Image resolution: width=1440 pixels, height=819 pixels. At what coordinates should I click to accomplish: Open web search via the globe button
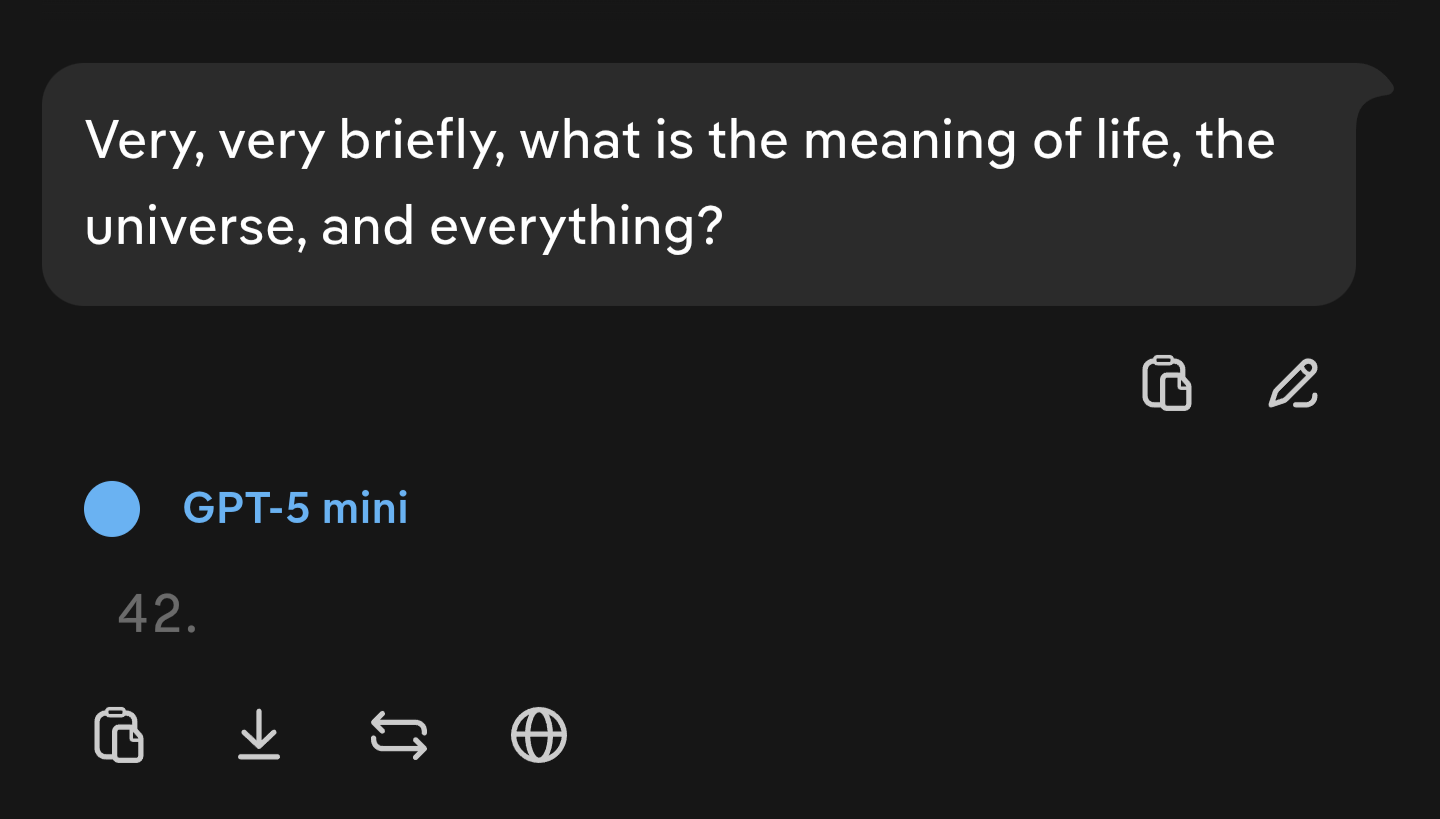tap(539, 735)
